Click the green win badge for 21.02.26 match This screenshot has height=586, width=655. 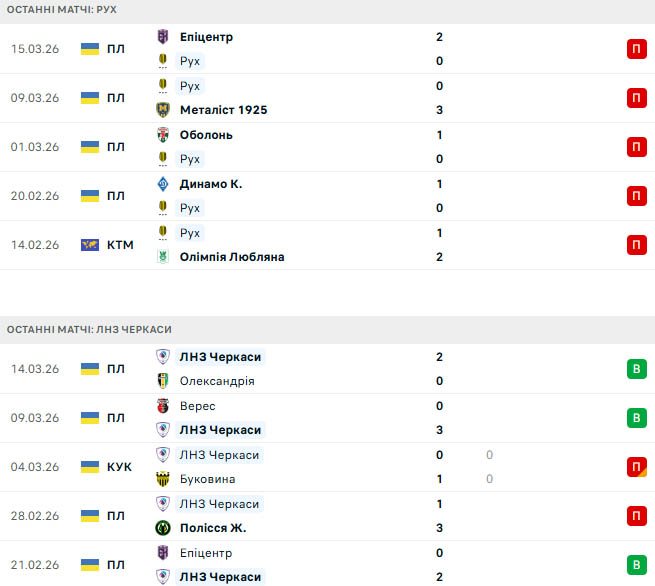pos(636,565)
